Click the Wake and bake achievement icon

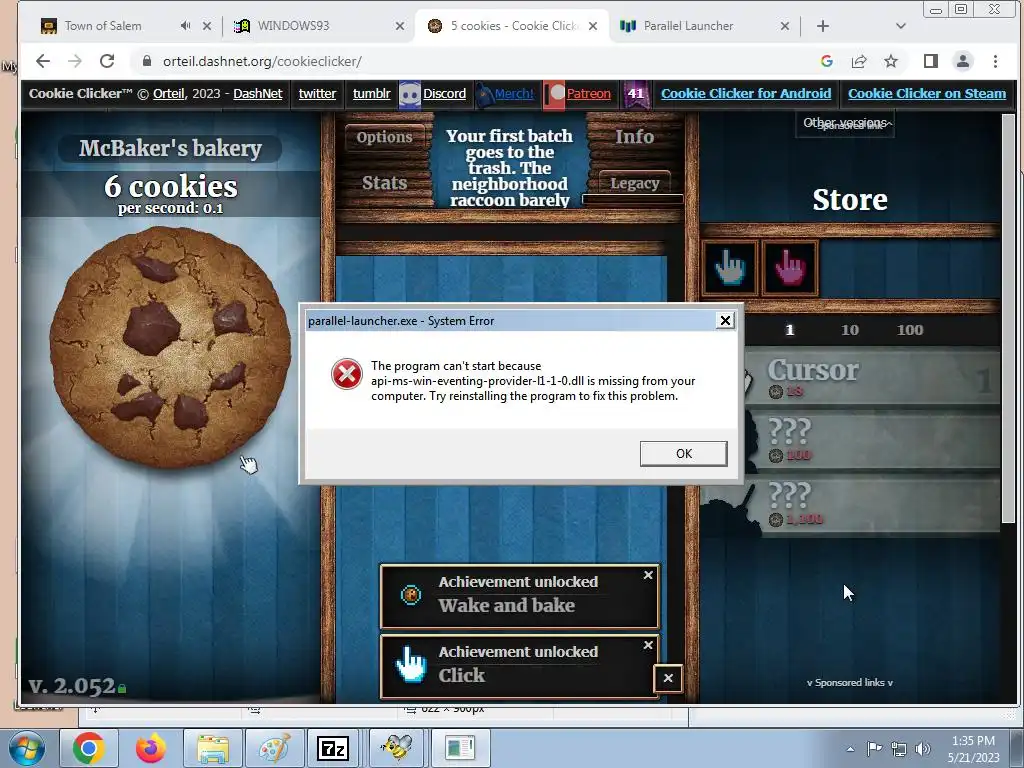click(411, 595)
